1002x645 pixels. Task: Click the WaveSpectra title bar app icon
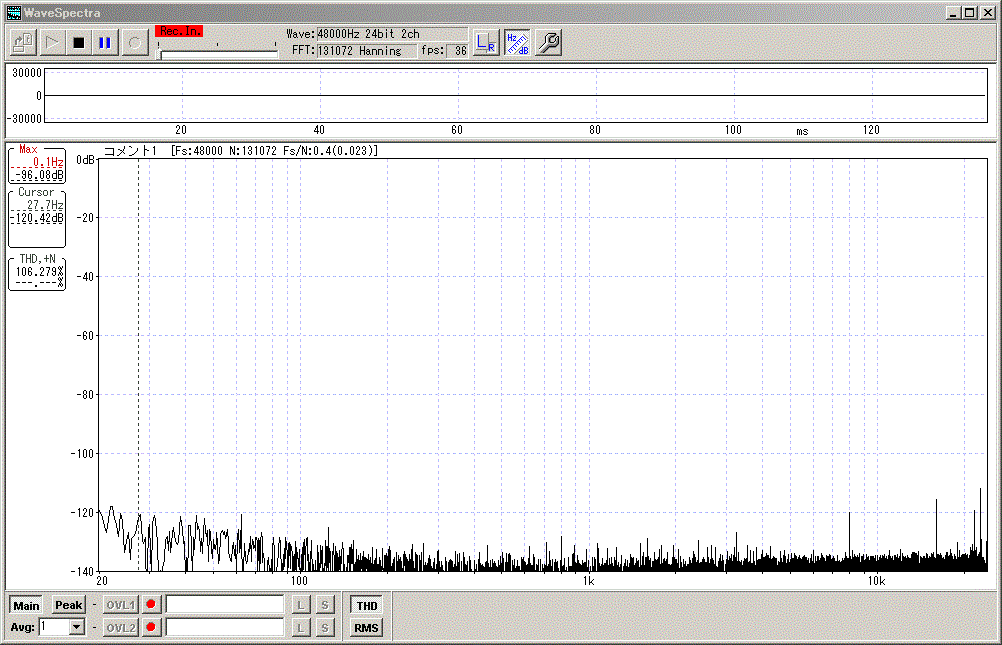click(13, 13)
